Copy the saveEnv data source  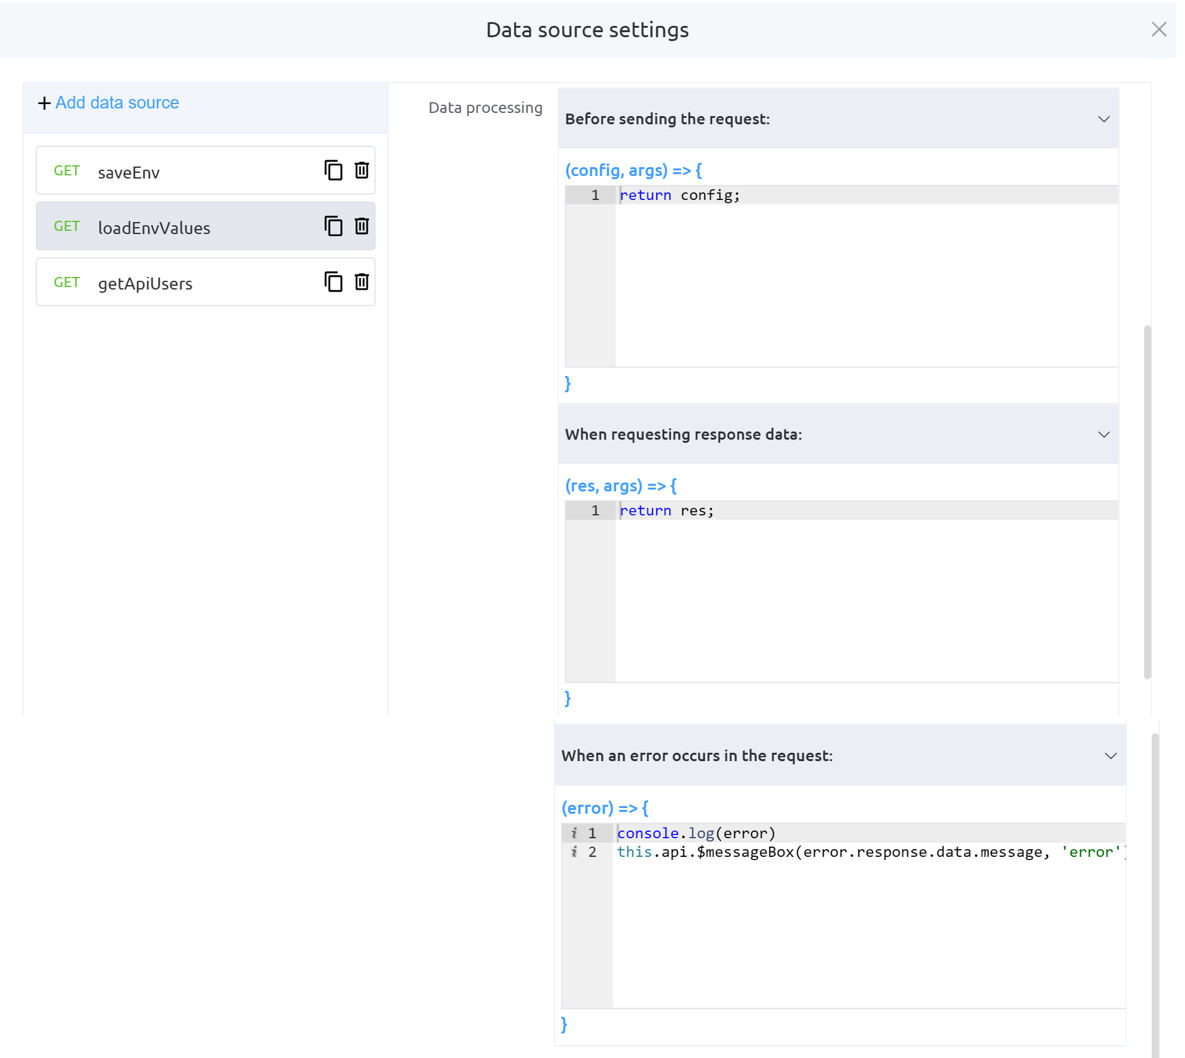tap(333, 171)
